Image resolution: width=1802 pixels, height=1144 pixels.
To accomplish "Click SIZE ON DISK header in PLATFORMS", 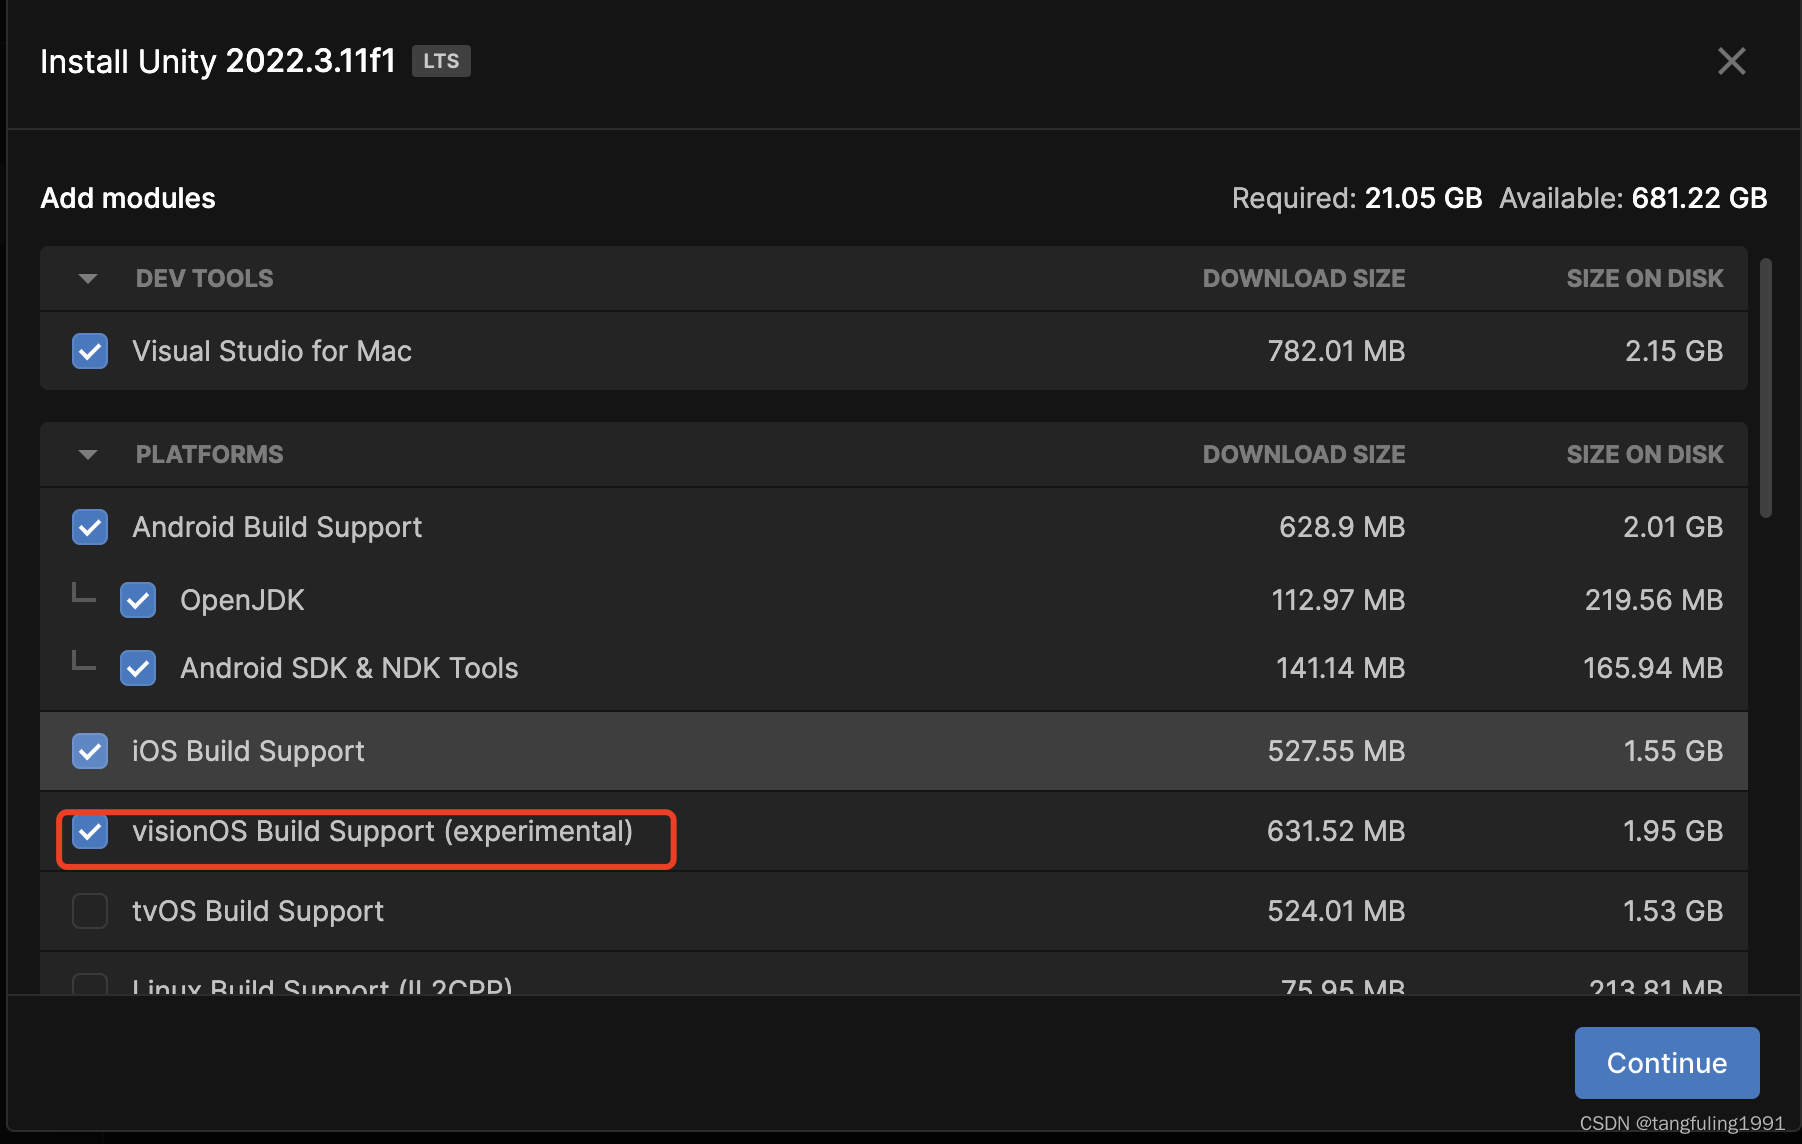I will (x=1645, y=455).
